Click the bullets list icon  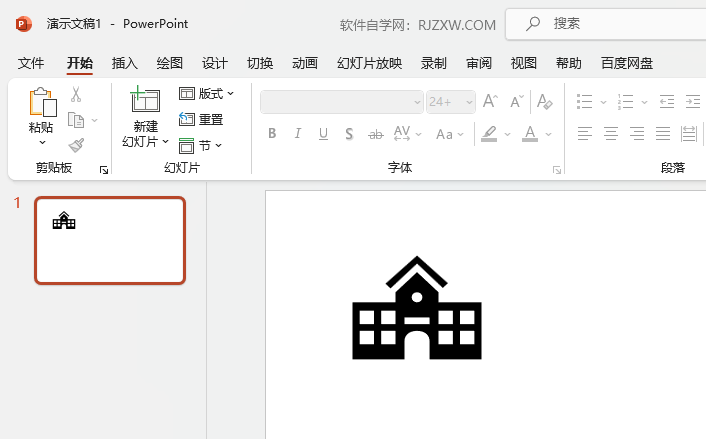tap(584, 102)
